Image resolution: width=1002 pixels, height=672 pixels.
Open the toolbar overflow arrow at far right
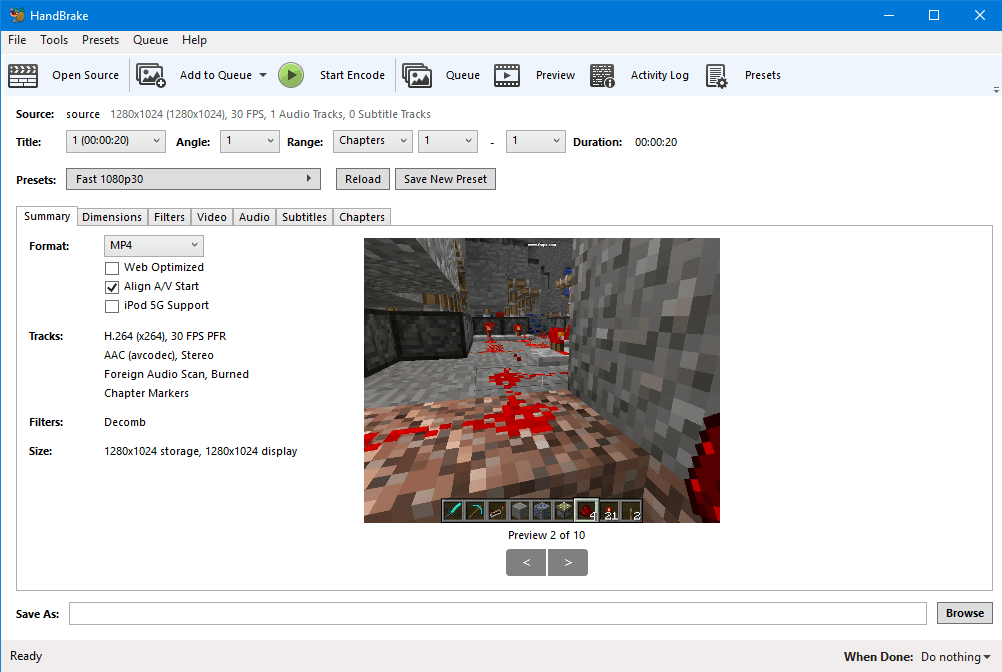996,90
